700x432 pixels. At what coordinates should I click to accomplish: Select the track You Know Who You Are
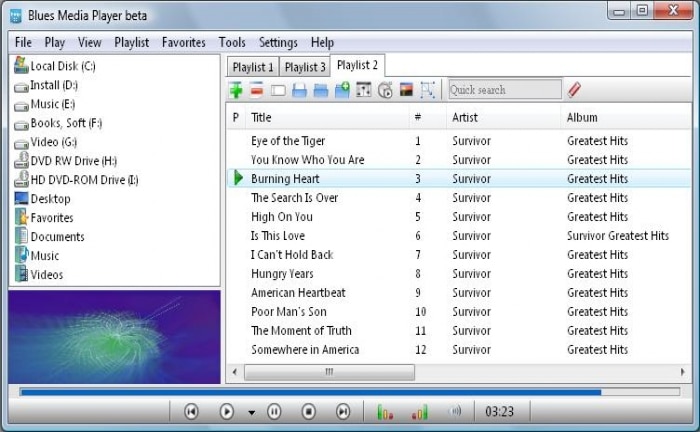[x=308, y=160]
